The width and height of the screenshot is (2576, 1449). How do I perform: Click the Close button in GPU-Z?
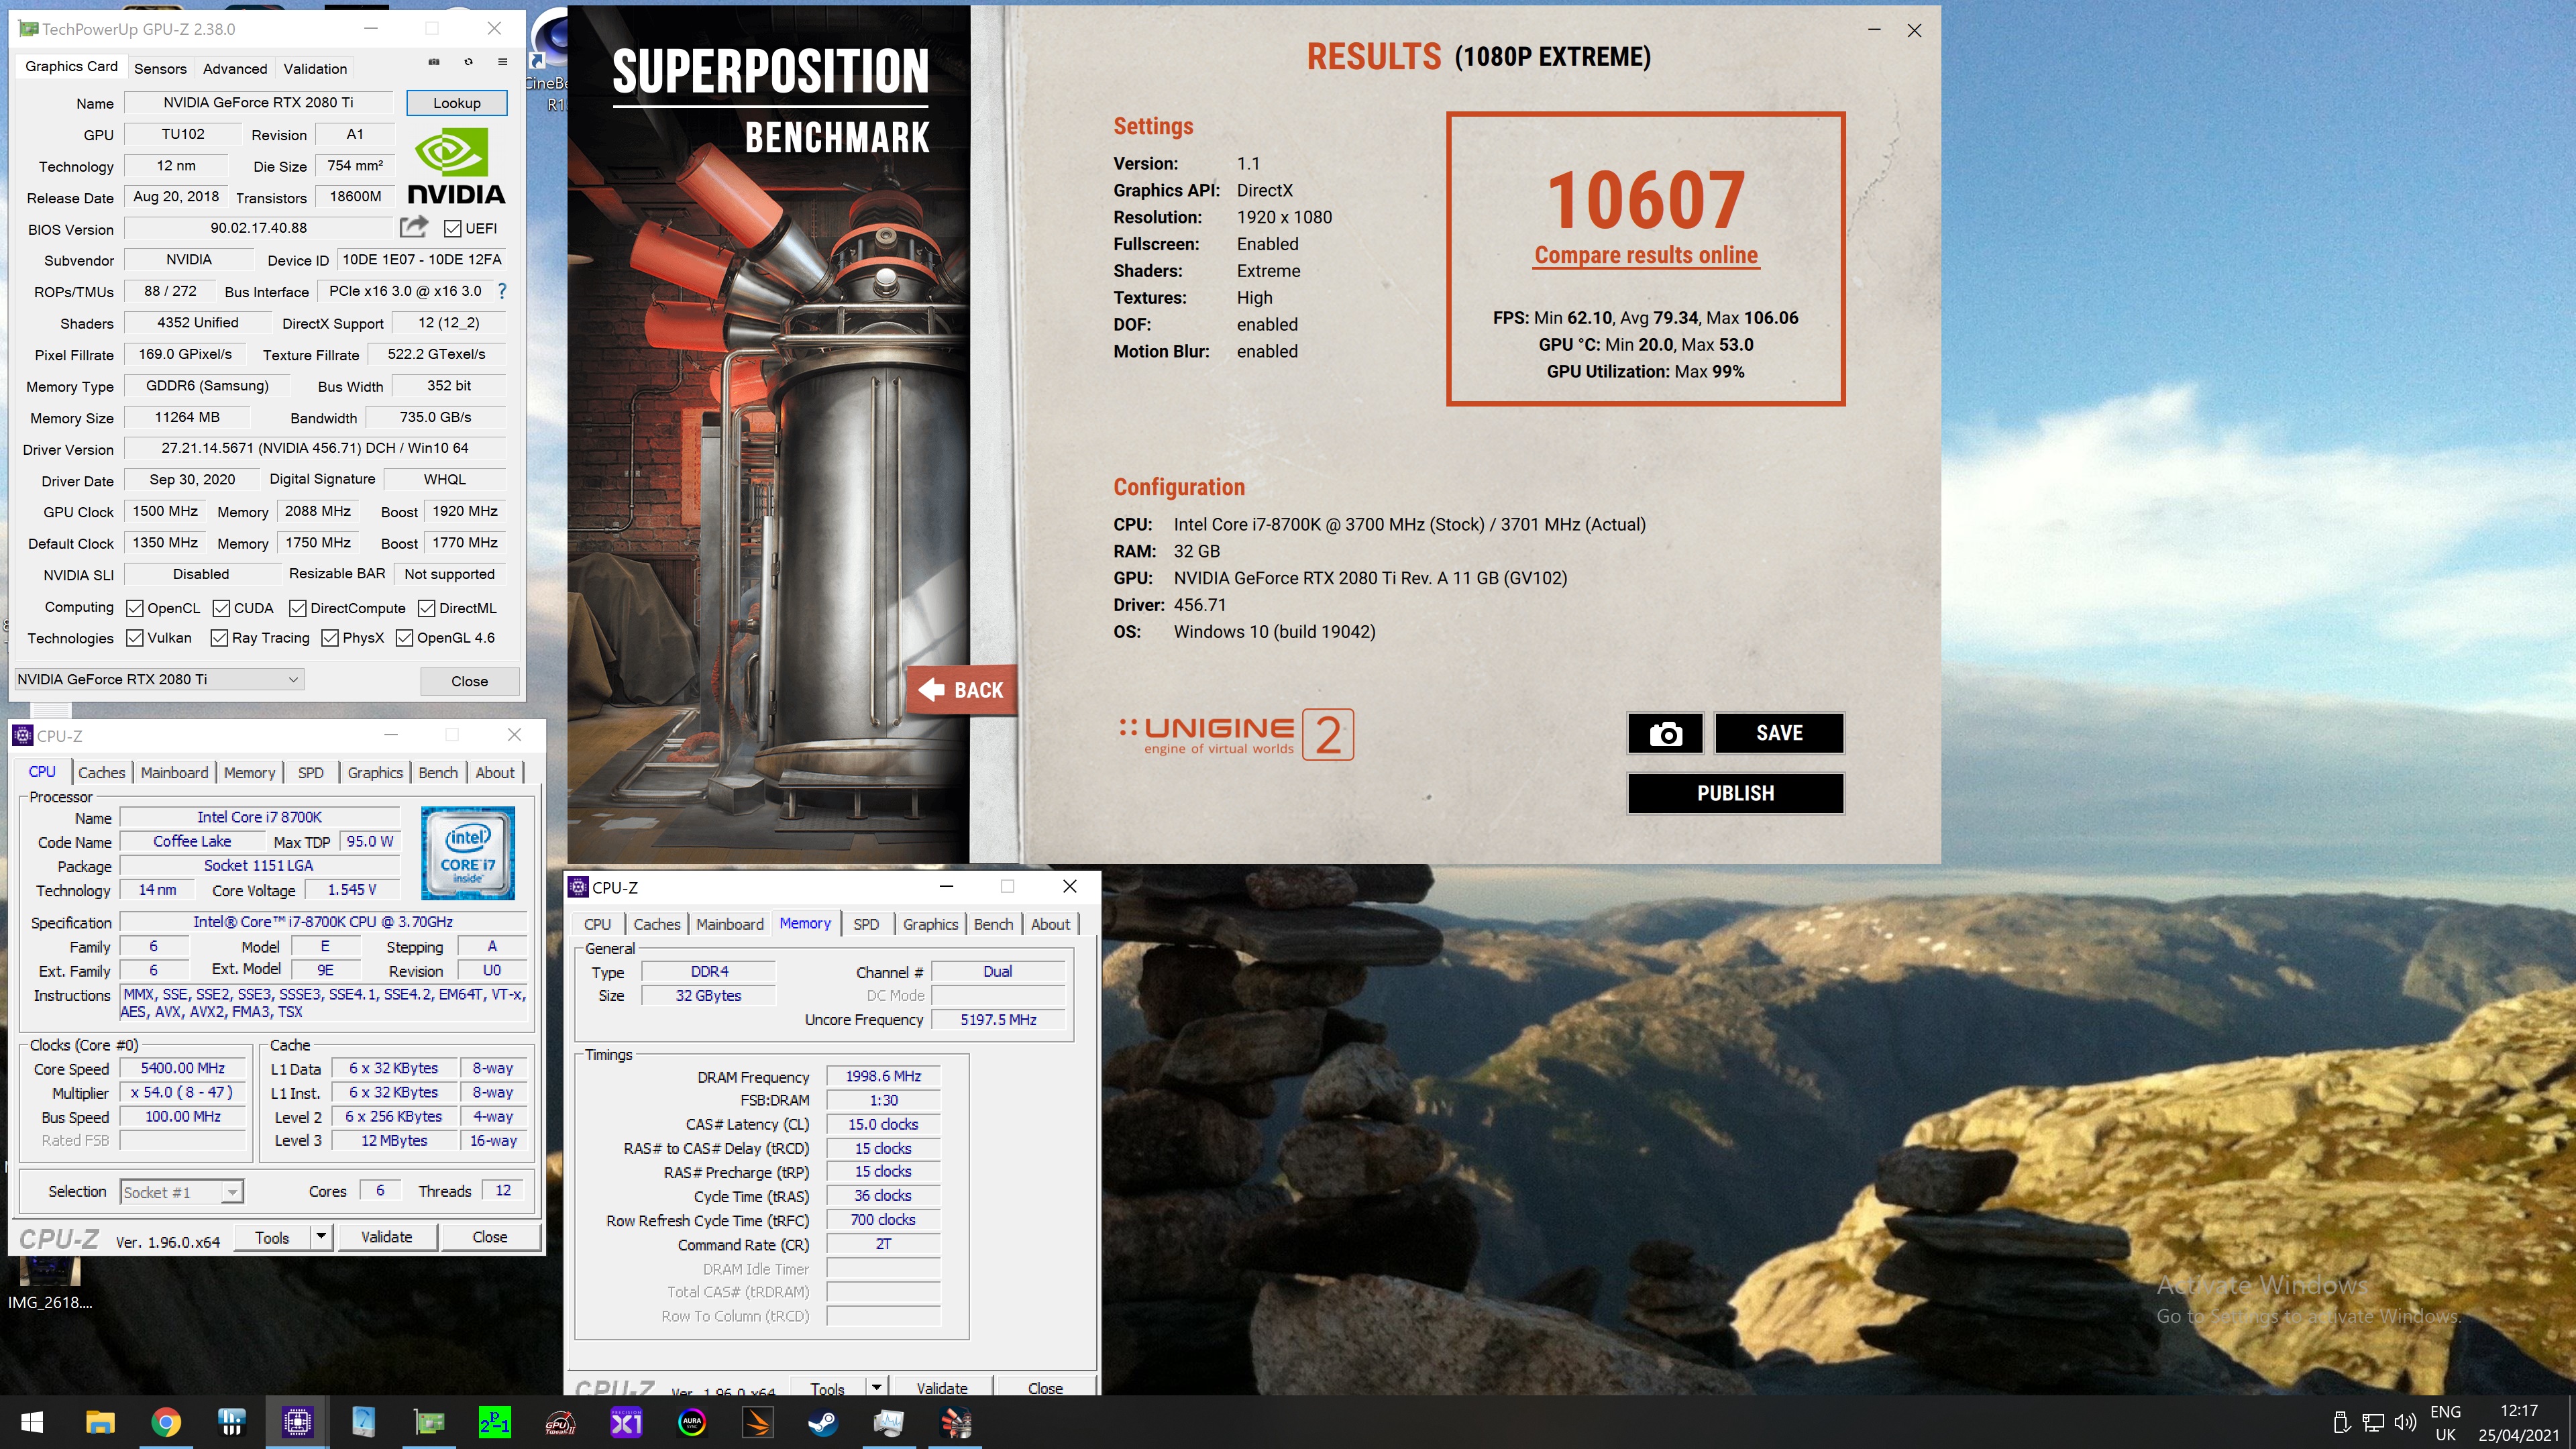click(469, 681)
